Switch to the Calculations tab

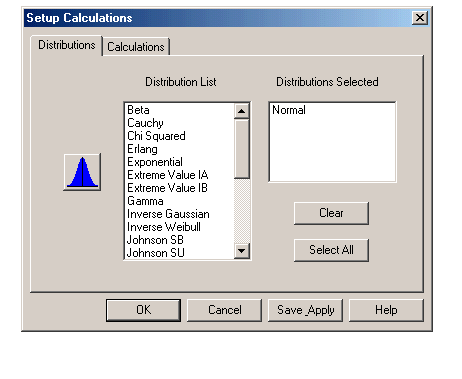pyautogui.click(x=136, y=47)
